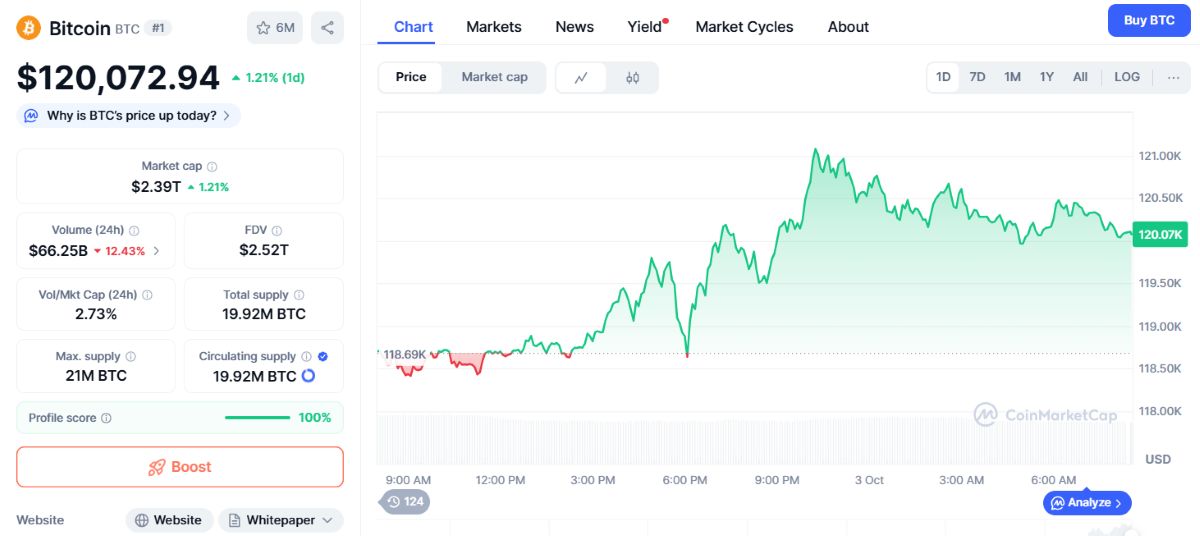Open the three-dots chart options menu
Viewport: 1200px width, 536px height.
1173,77
